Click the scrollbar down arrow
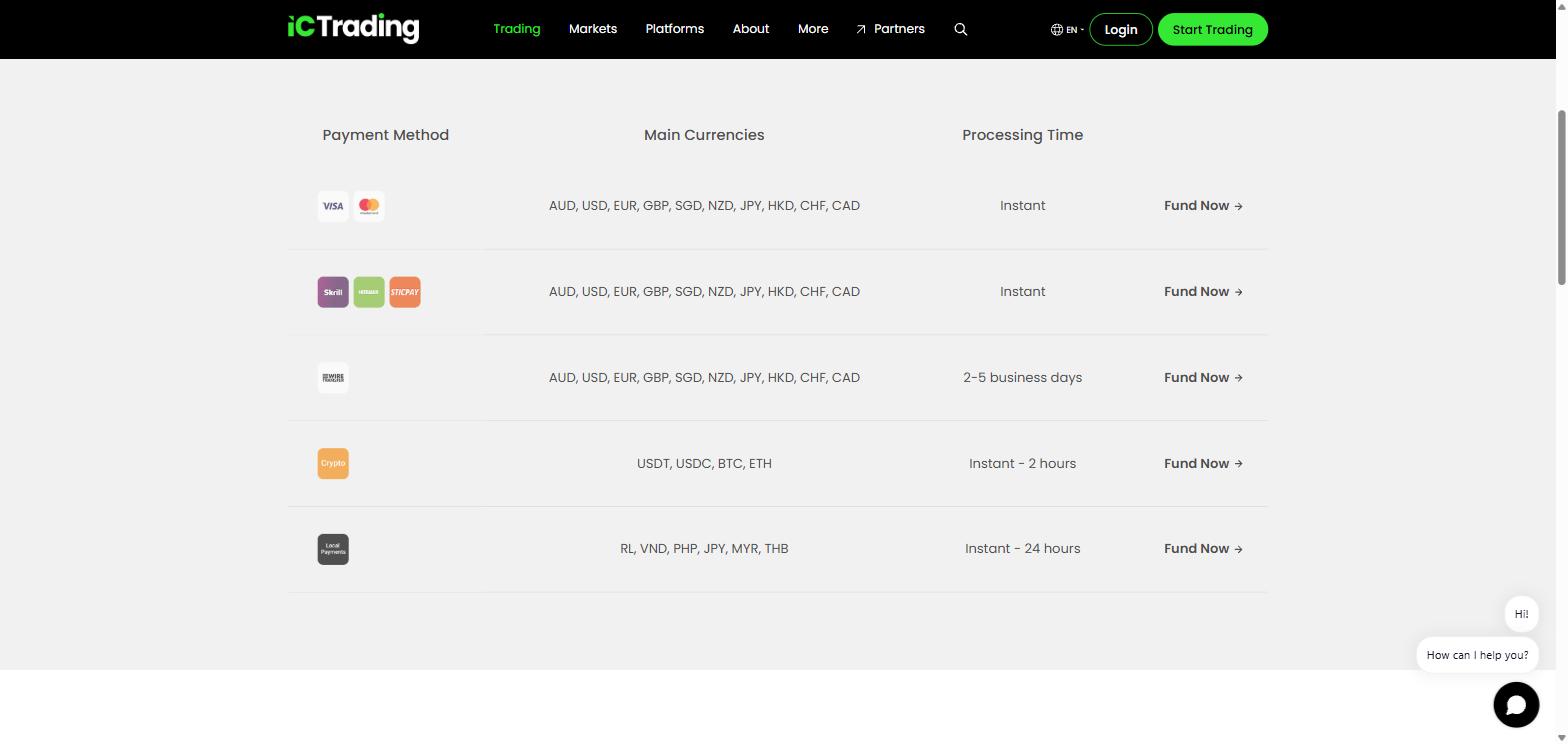Screen dimensions: 1568x744 click(1561, 738)
